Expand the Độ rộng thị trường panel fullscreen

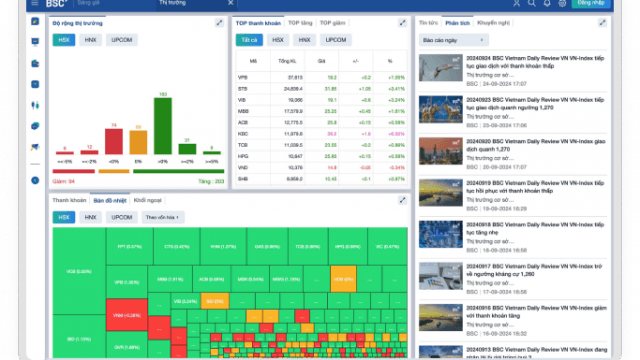click(x=219, y=23)
